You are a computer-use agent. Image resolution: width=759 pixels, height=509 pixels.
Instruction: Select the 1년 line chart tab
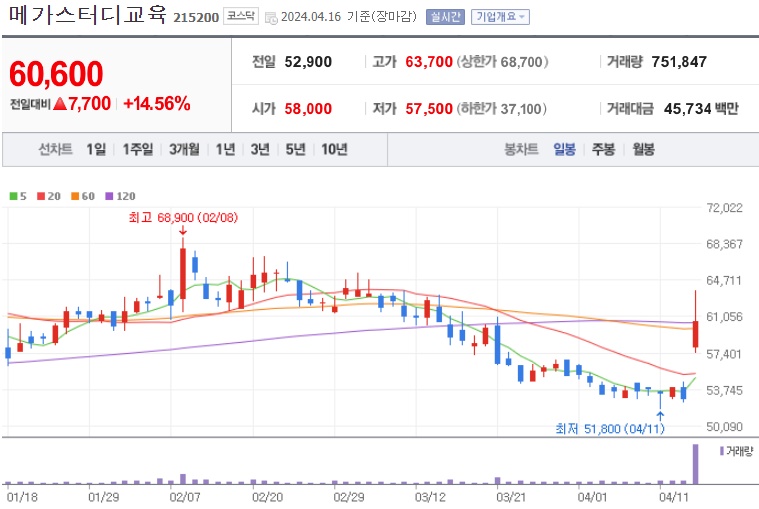click(225, 150)
